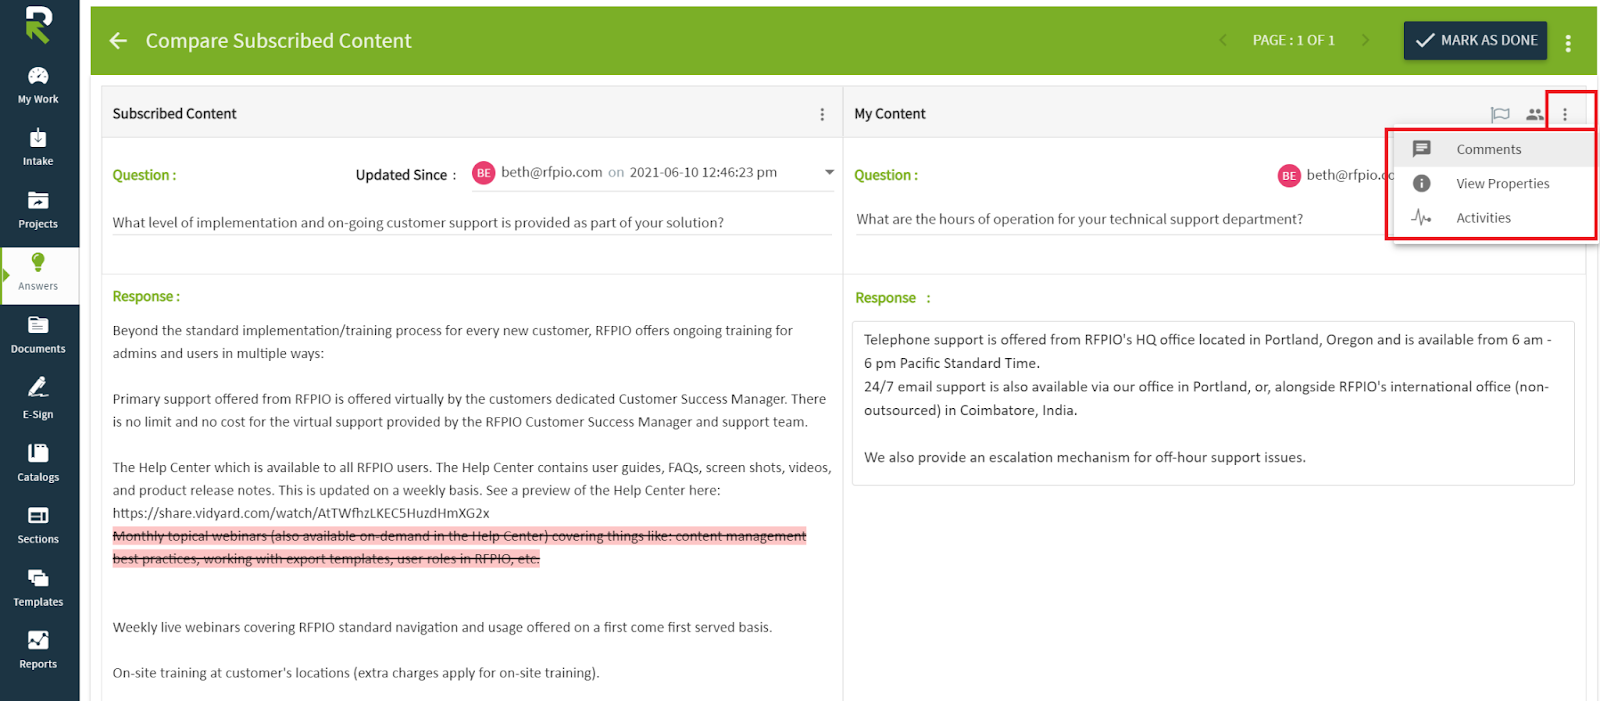Click 'Subscribed Content' panel heading
Screen dimensions: 1600x701
point(175,114)
